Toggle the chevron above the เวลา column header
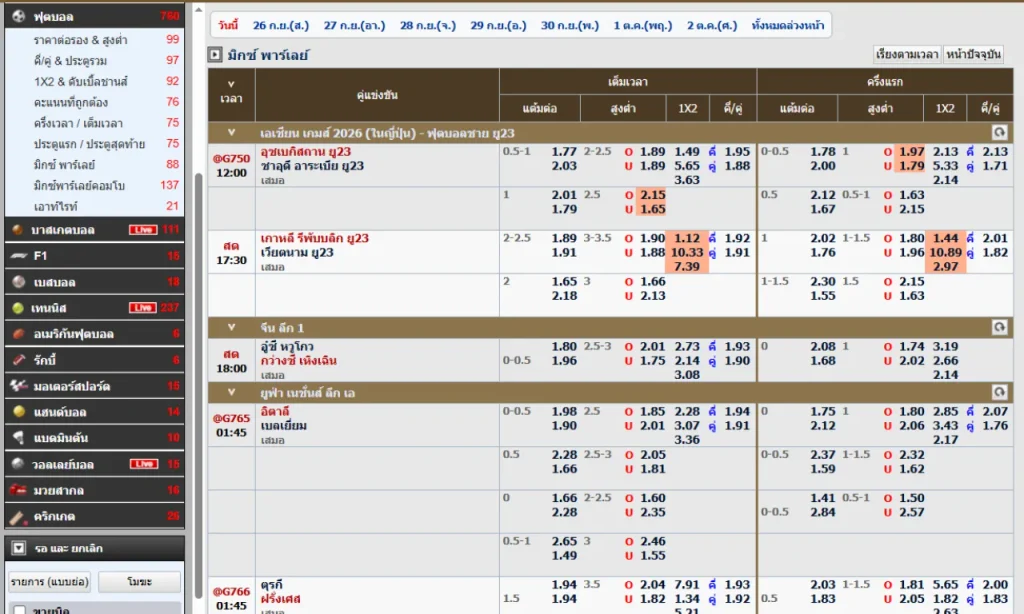The image size is (1024, 614). [x=231, y=84]
